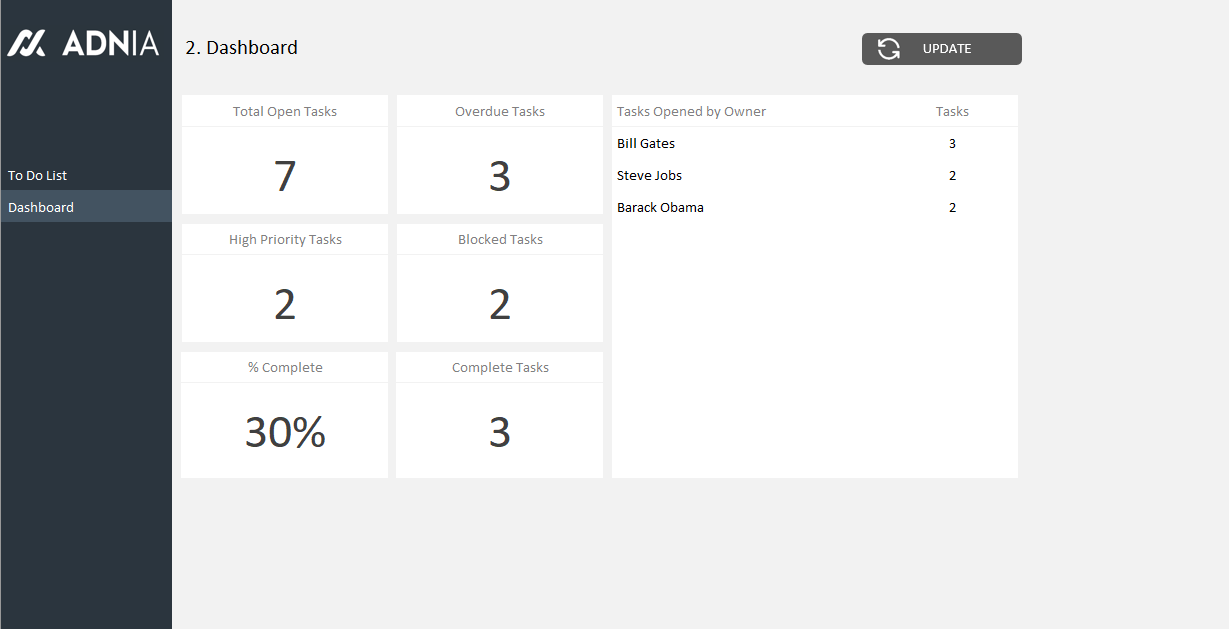Select Steve Jobs in owner list
Image resolution: width=1229 pixels, height=629 pixels.
(649, 175)
